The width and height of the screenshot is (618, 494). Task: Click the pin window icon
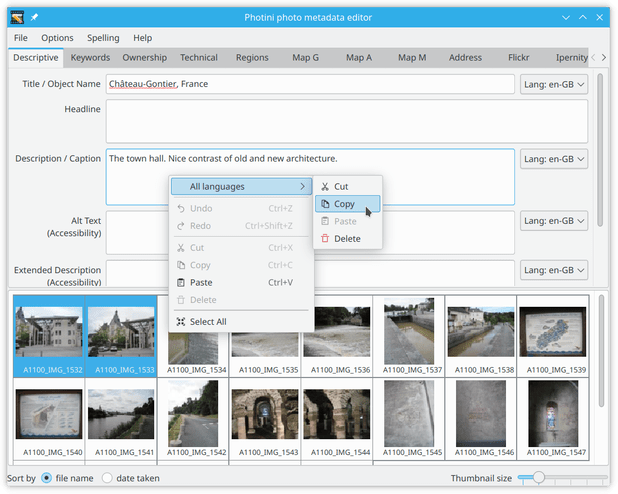click(x=35, y=17)
